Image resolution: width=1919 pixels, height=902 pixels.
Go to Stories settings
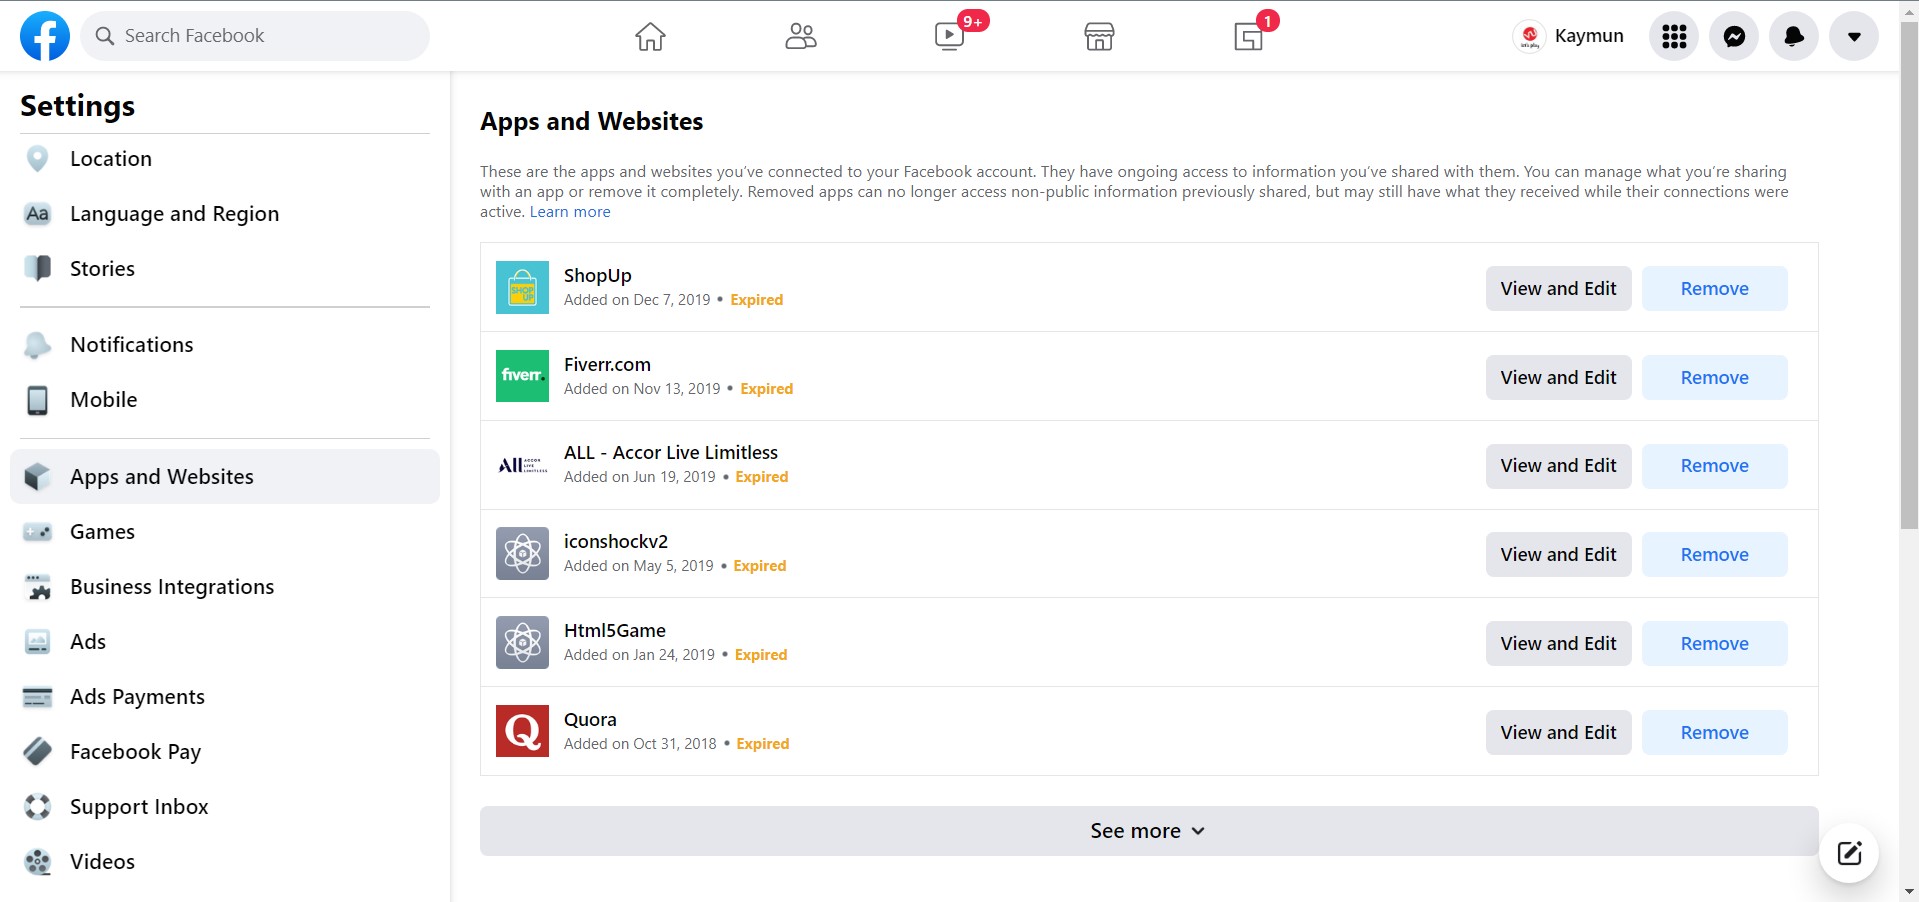pos(102,268)
